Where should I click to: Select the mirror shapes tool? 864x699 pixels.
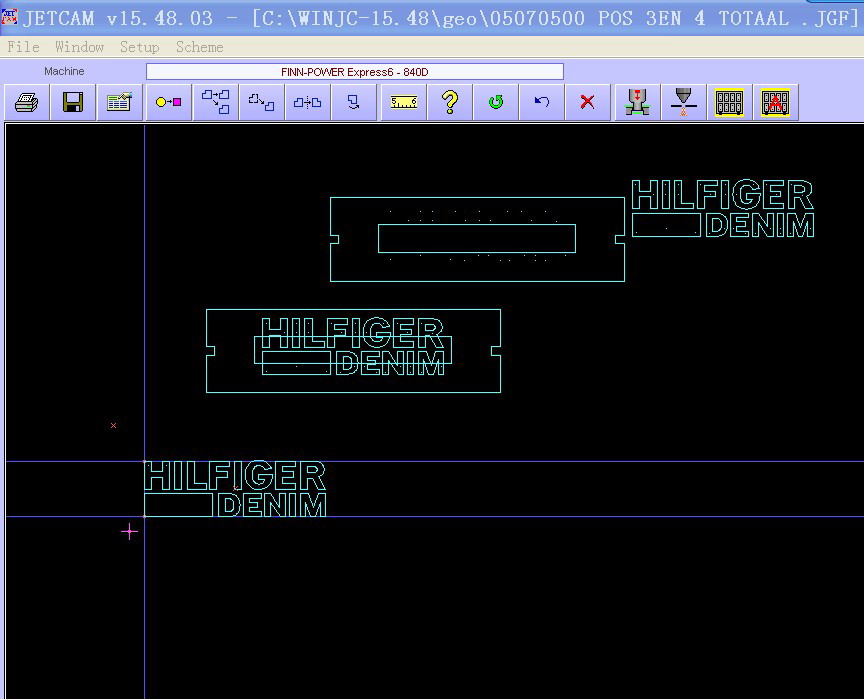[x=307, y=102]
